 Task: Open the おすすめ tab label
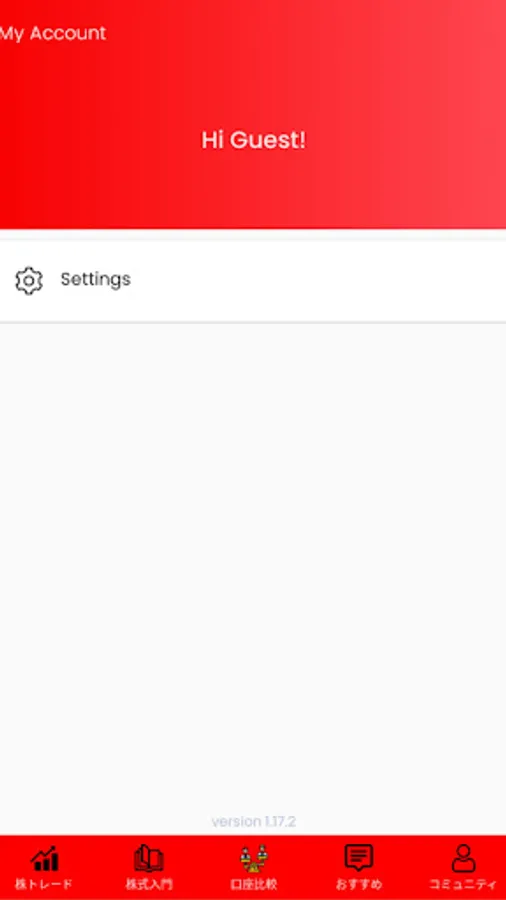[x=359, y=884]
